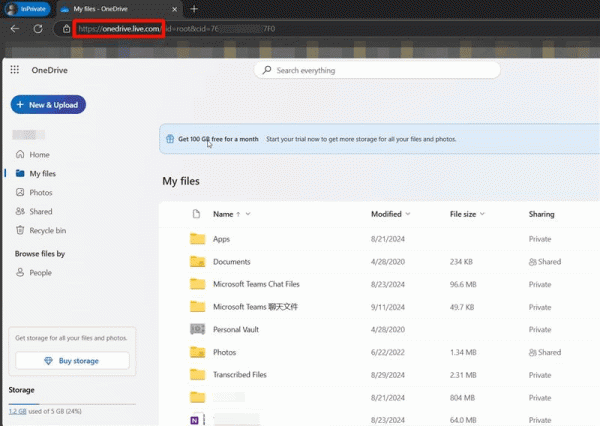This screenshot has width=600, height=426.
Task: Open Shared in sidebar
Action: coord(41,212)
